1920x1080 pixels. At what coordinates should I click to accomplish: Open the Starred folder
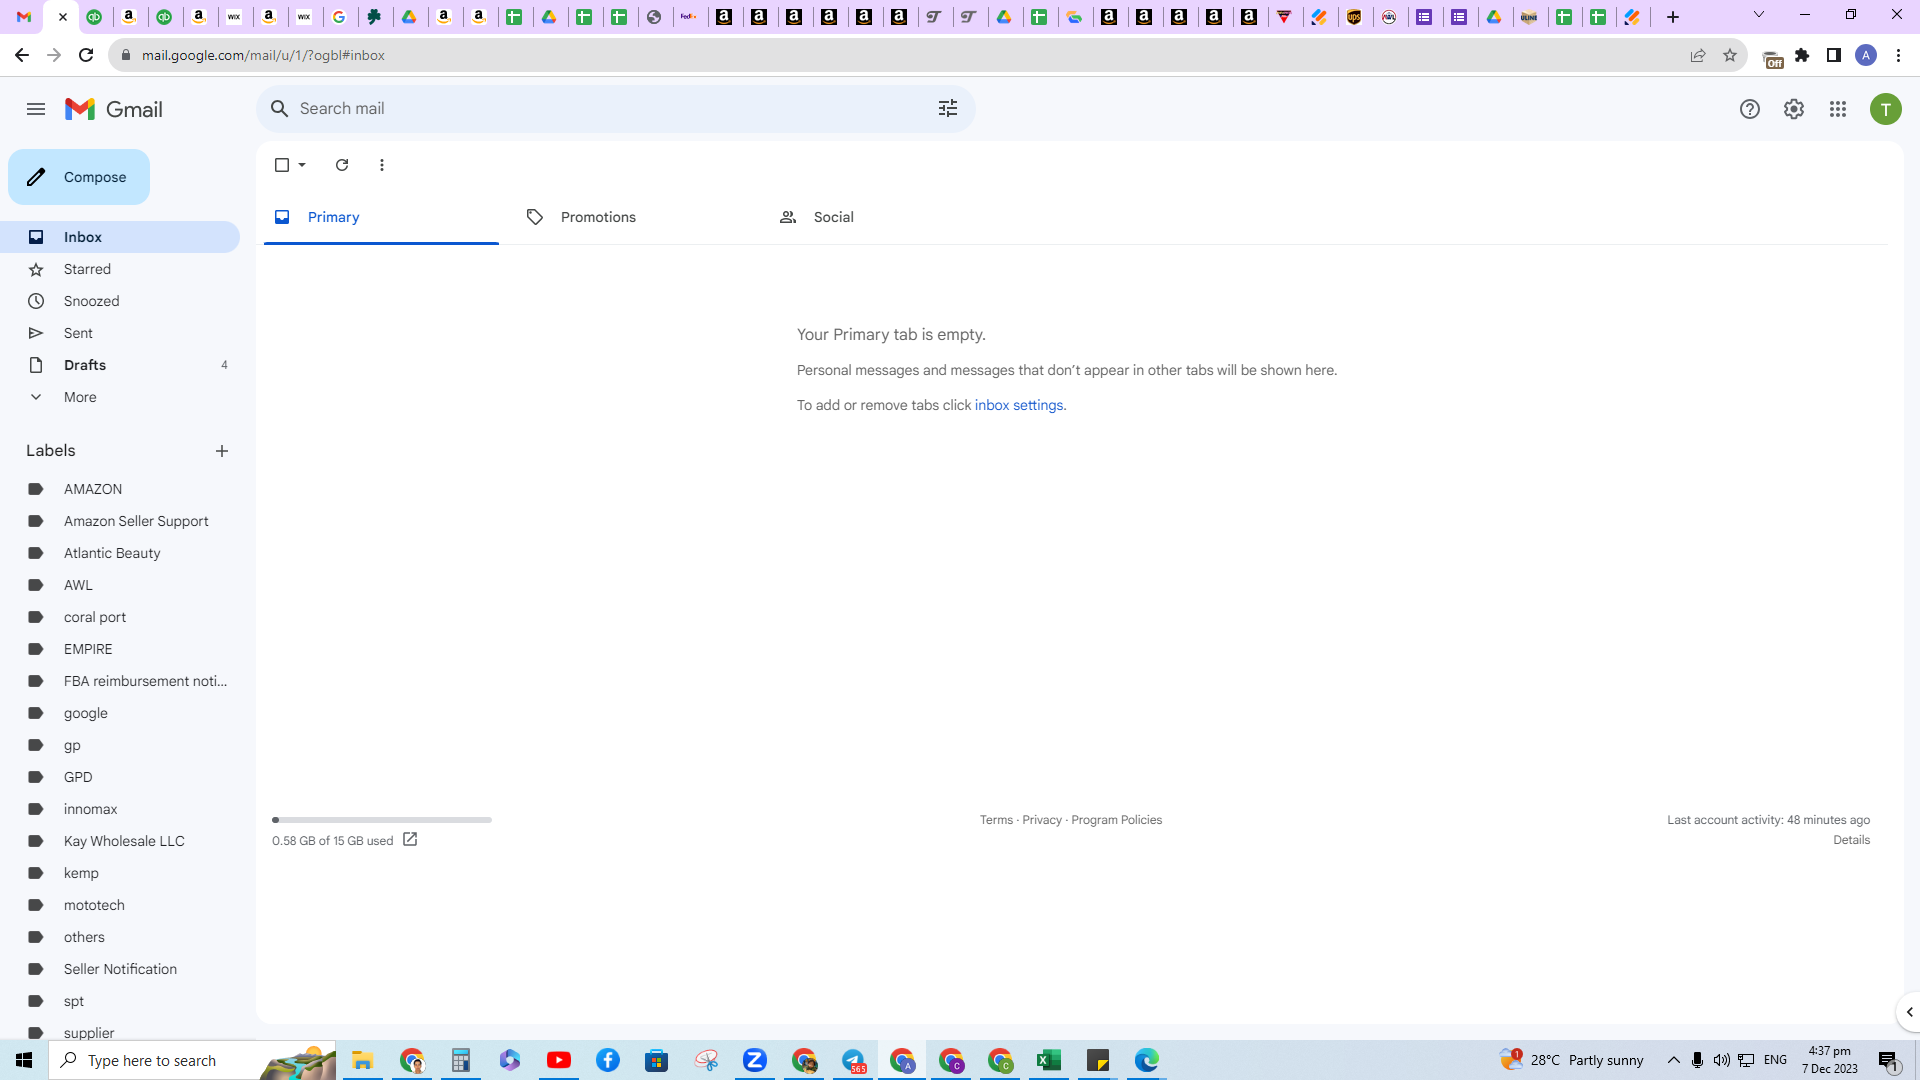point(120,269)
